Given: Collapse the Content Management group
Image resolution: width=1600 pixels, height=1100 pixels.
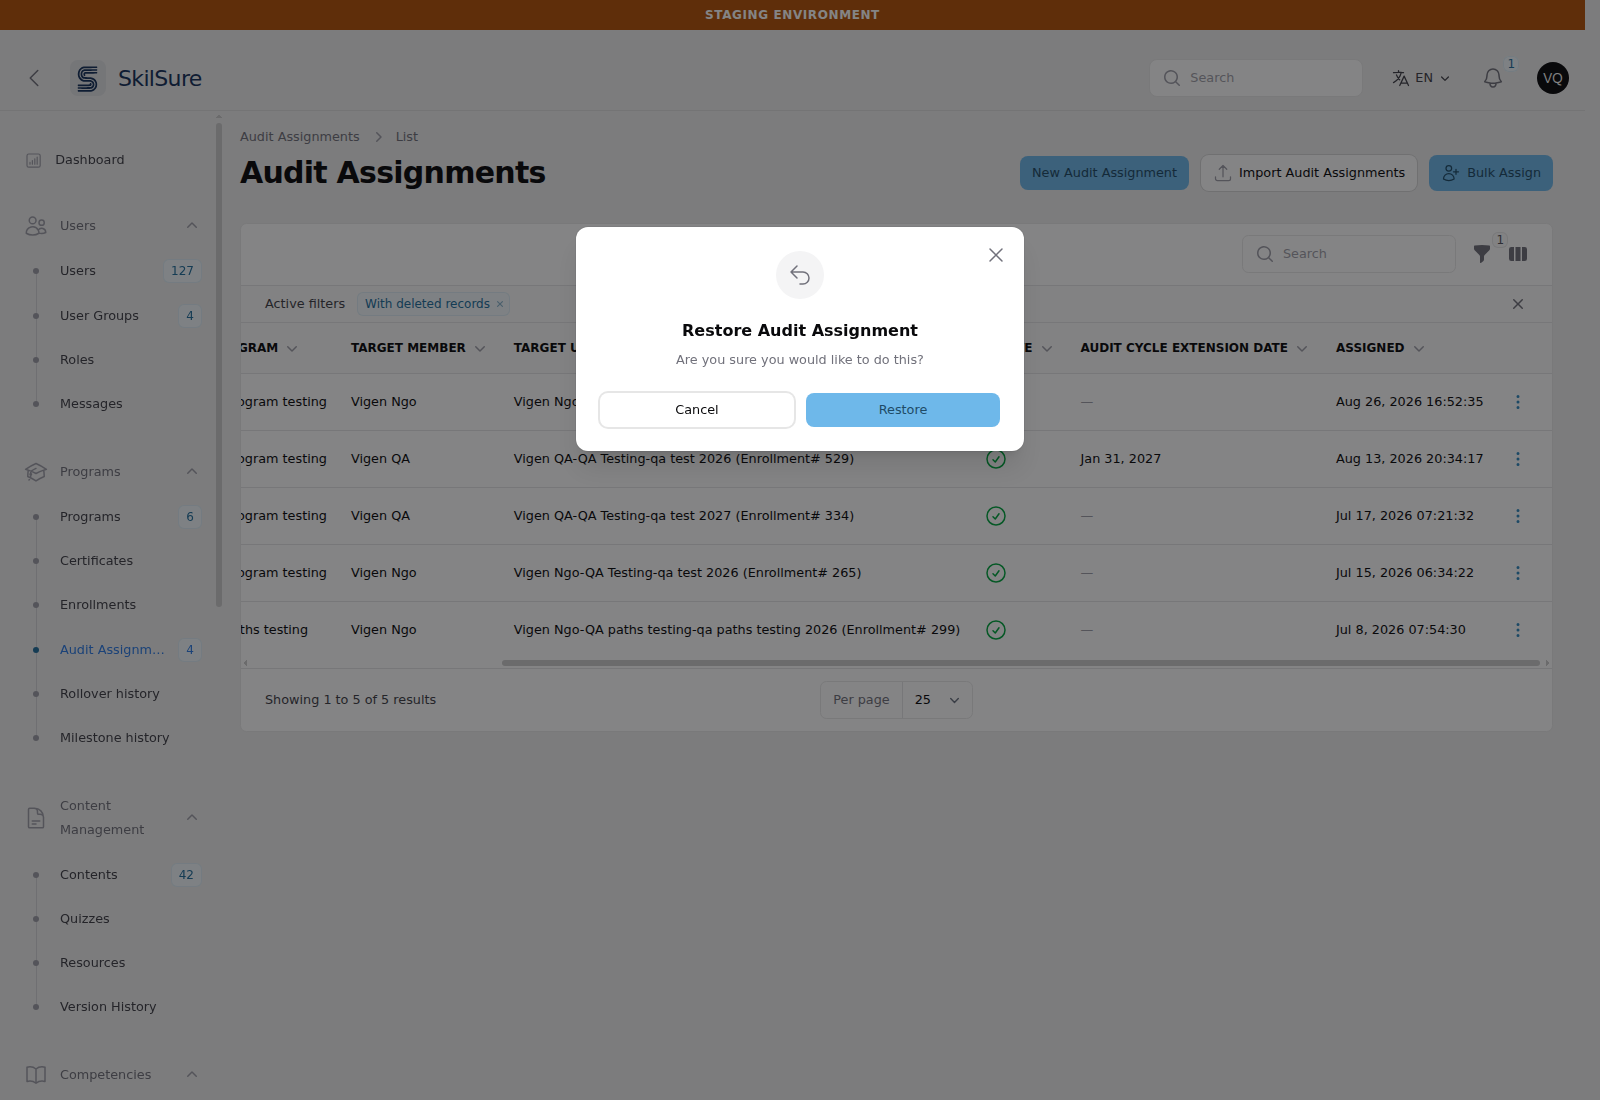Looking at the screenshot, I should click(x=192, y=818).
